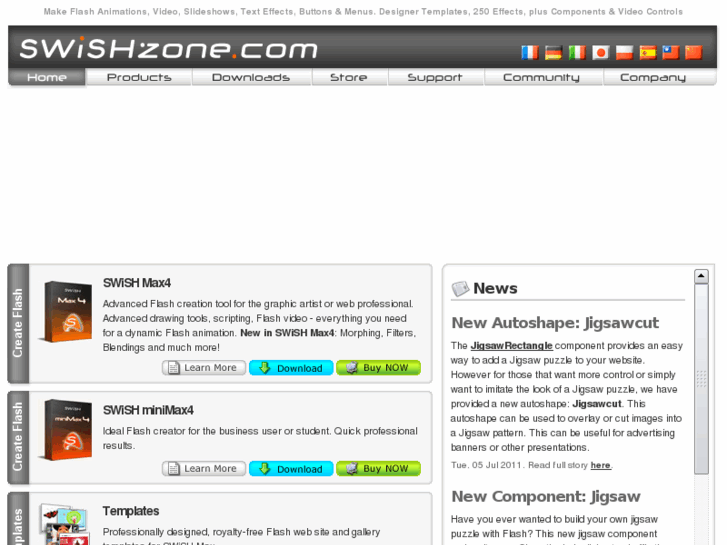The image size is (727, 545).
Task: Click Buy NOW for SWiSH Max4
Action: coord(378,368)
